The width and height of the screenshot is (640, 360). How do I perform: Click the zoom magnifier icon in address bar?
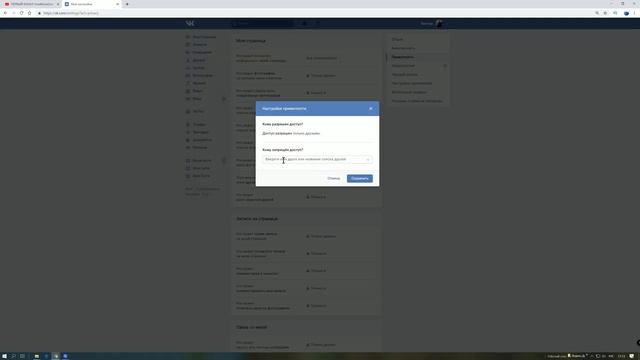(x=597, y=13)
